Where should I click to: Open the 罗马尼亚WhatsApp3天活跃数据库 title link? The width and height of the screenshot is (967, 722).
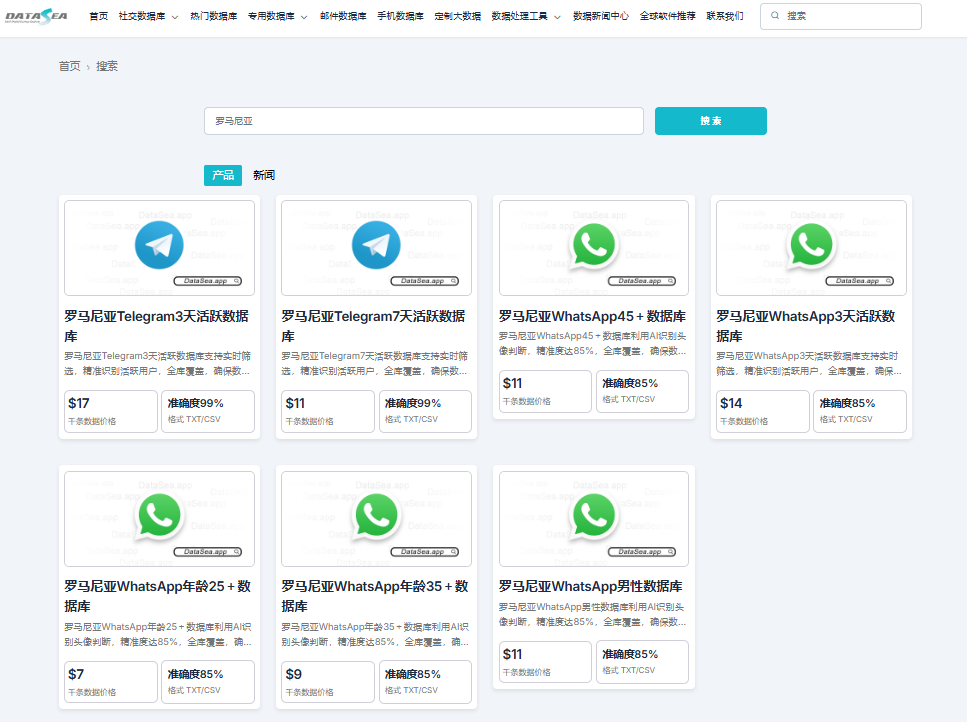click(805, 326)
